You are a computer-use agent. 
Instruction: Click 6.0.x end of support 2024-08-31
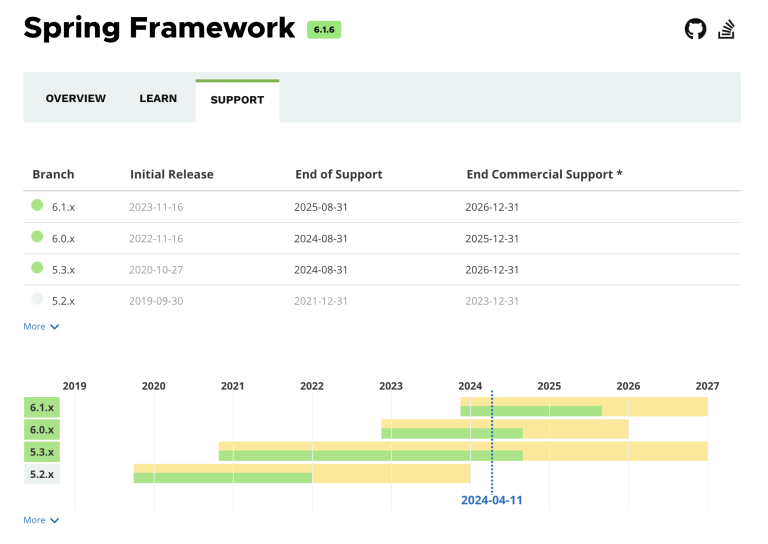(x=321, y=238)
